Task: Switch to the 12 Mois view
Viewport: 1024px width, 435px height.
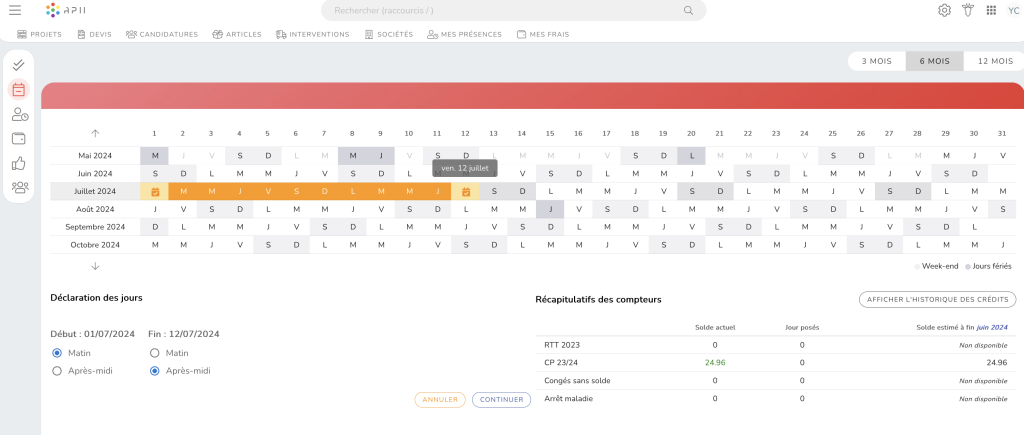Action: coord(994,61)
